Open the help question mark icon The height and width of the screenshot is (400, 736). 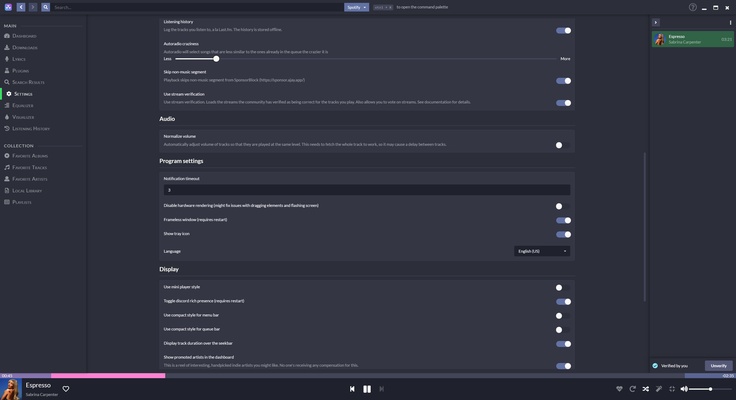[x=692, y=7]
